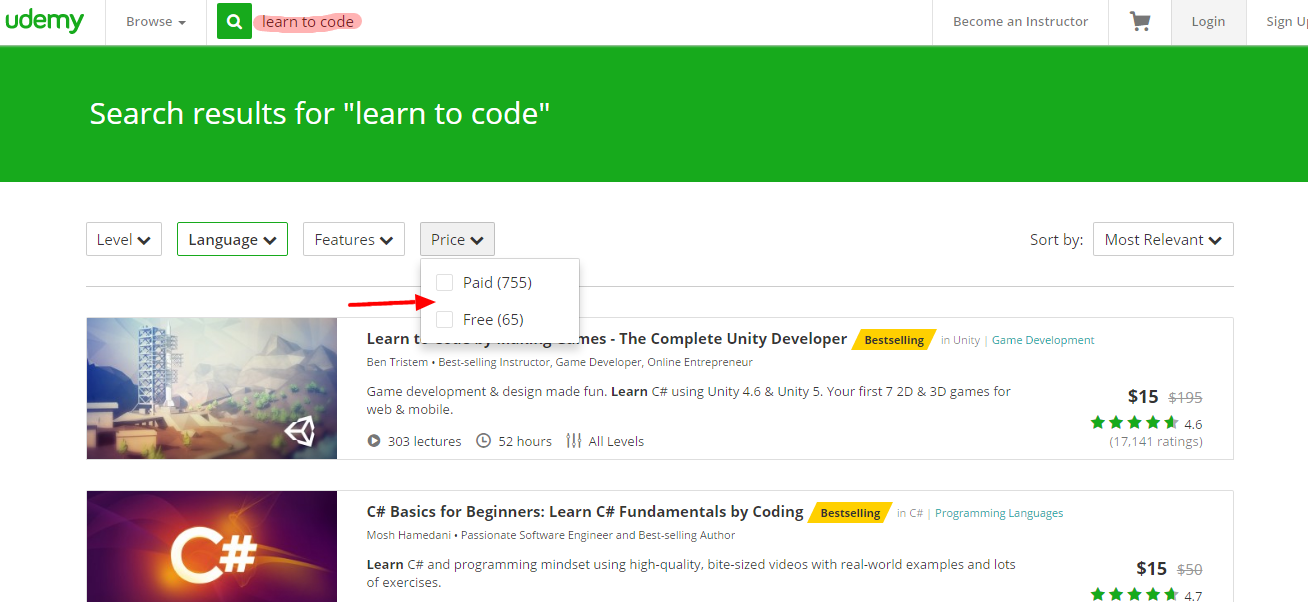This screenshot has width=1308, height=602.
Task: Click instructor name Ben Tristem
Action: (x=397, y=362)
